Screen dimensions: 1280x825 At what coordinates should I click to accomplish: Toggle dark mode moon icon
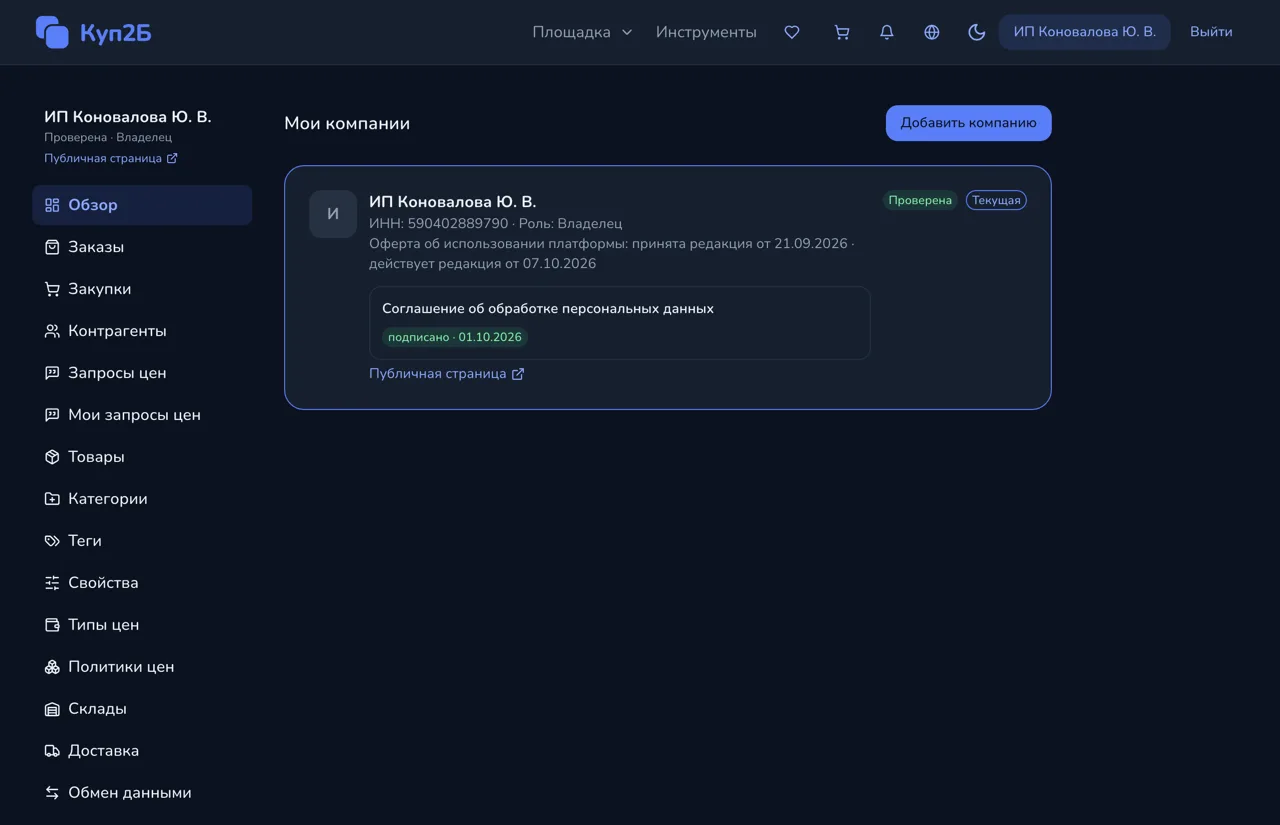[977, 32]
